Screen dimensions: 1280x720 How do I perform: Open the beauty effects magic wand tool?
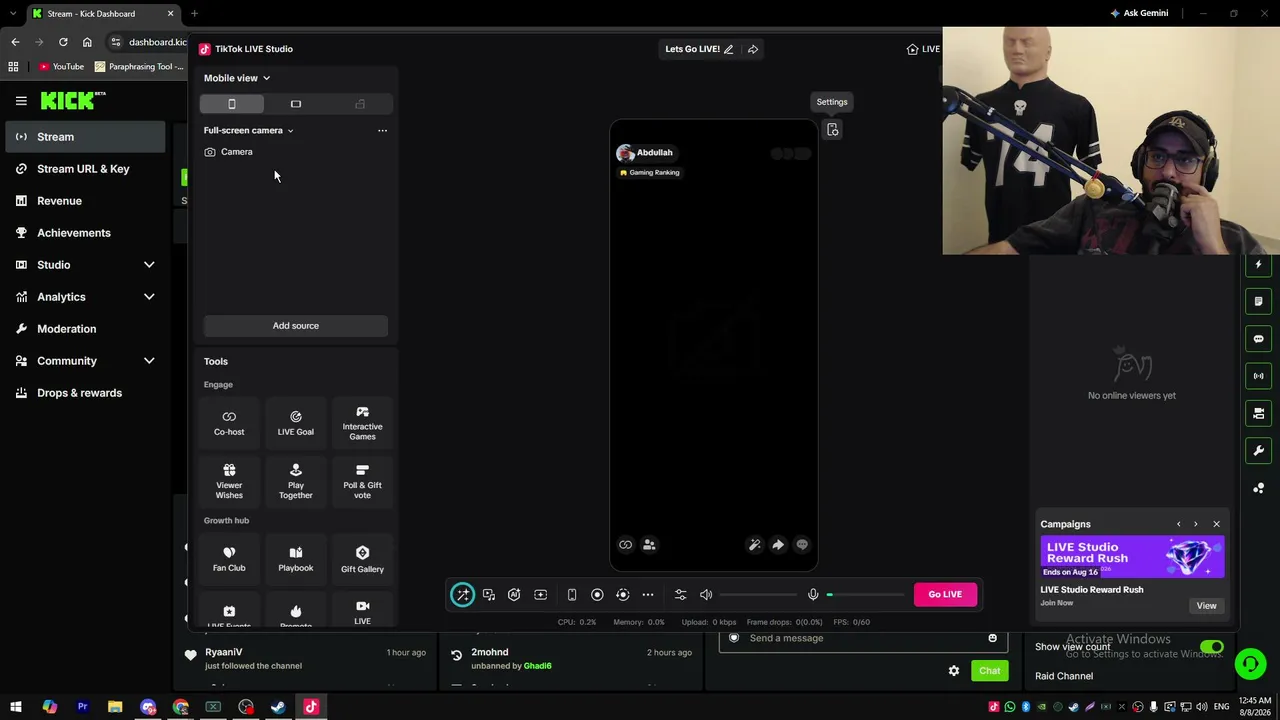click(x=462, y=594)
